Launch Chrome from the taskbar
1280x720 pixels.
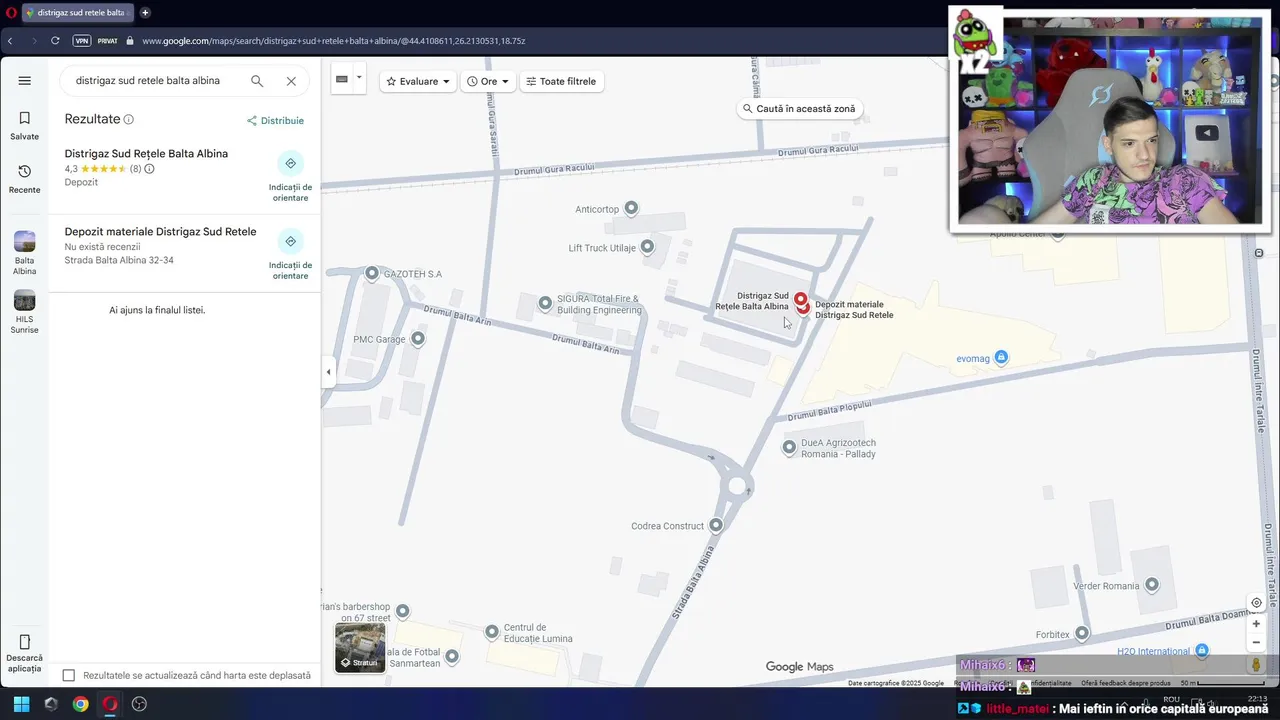coord(80,704)
